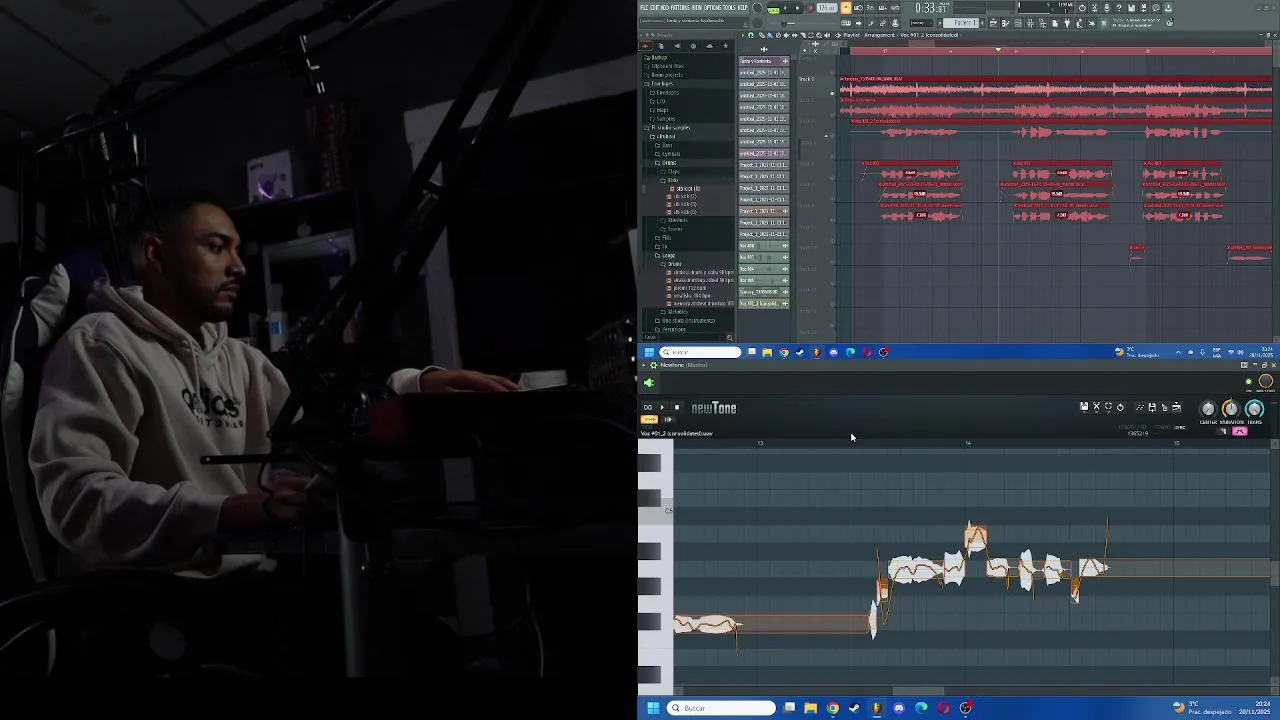Open Discord from bottom taskbar
Image resolution: width=1280 pixels, height=720 pixels.
pyautogui.click(x=899, y=708)
